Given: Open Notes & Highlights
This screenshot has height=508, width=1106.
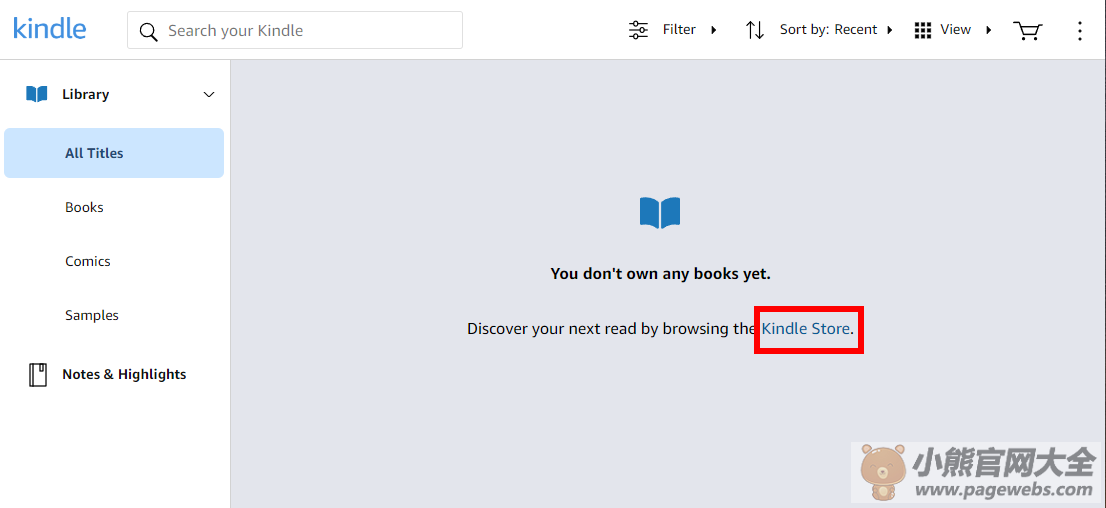Looking at the screenshot, I should 124,375.
